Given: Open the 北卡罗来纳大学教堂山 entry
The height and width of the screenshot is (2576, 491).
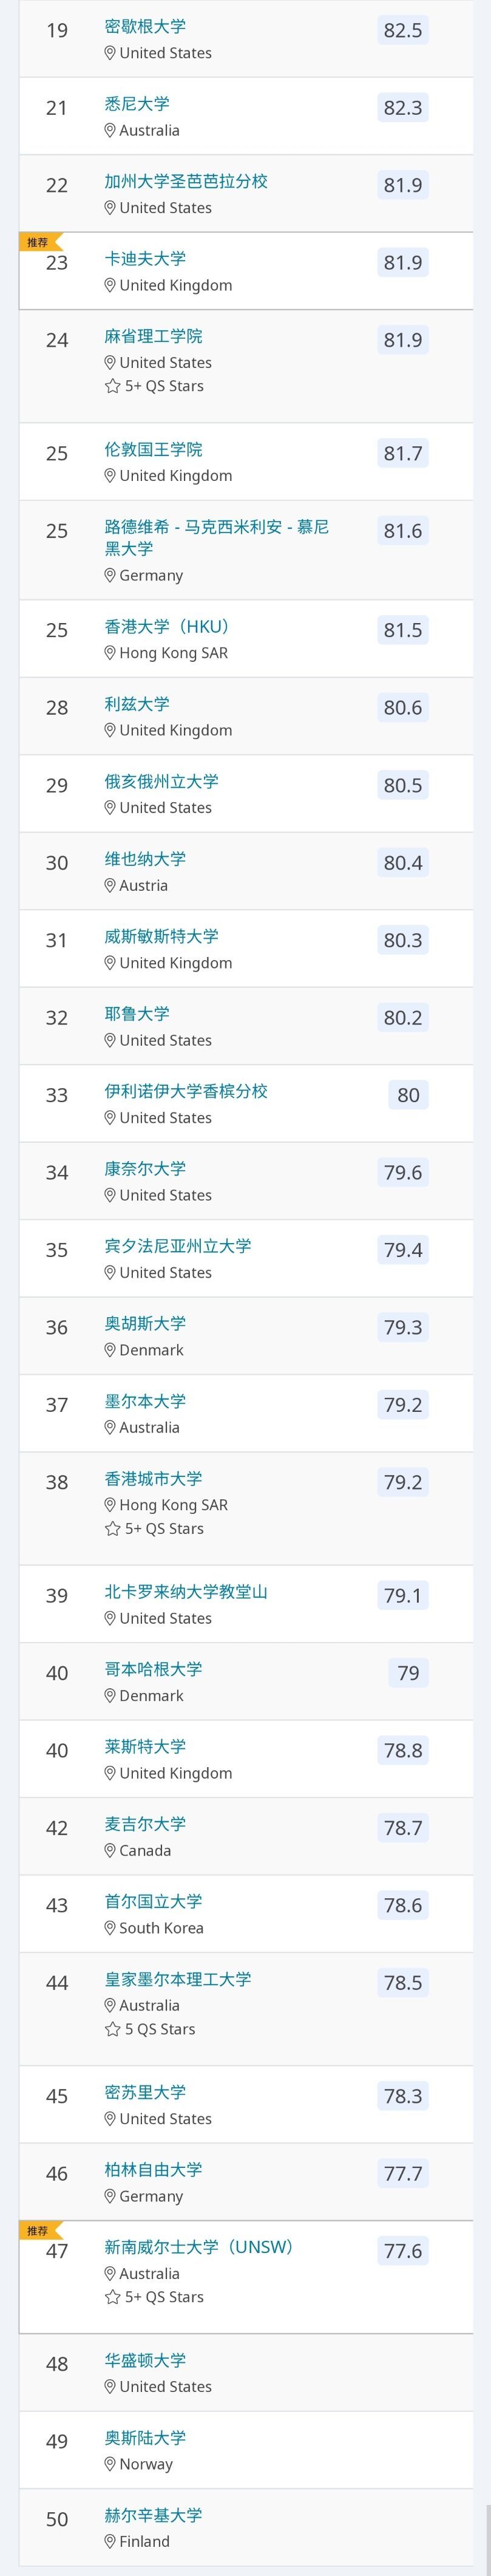Looking at the screenshot, I should click(186, 1592).
